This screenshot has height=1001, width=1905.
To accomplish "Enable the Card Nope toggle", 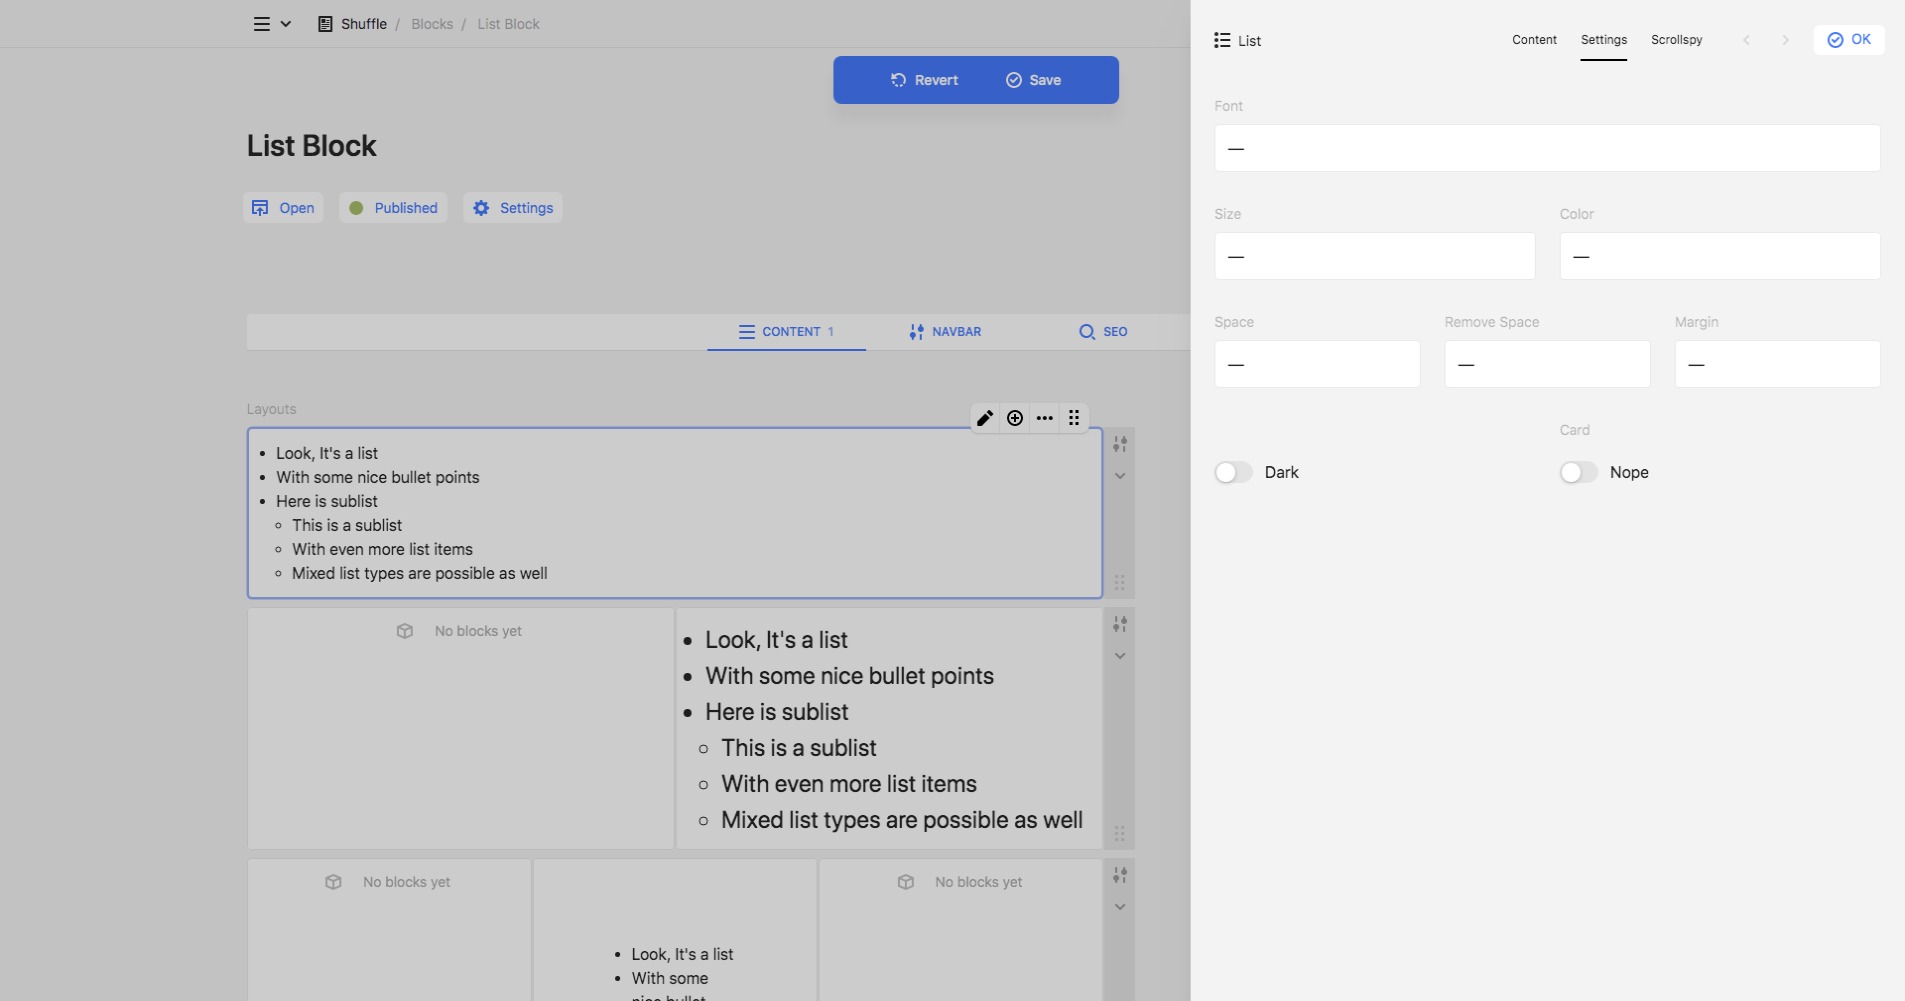I will click(1578, 472).
